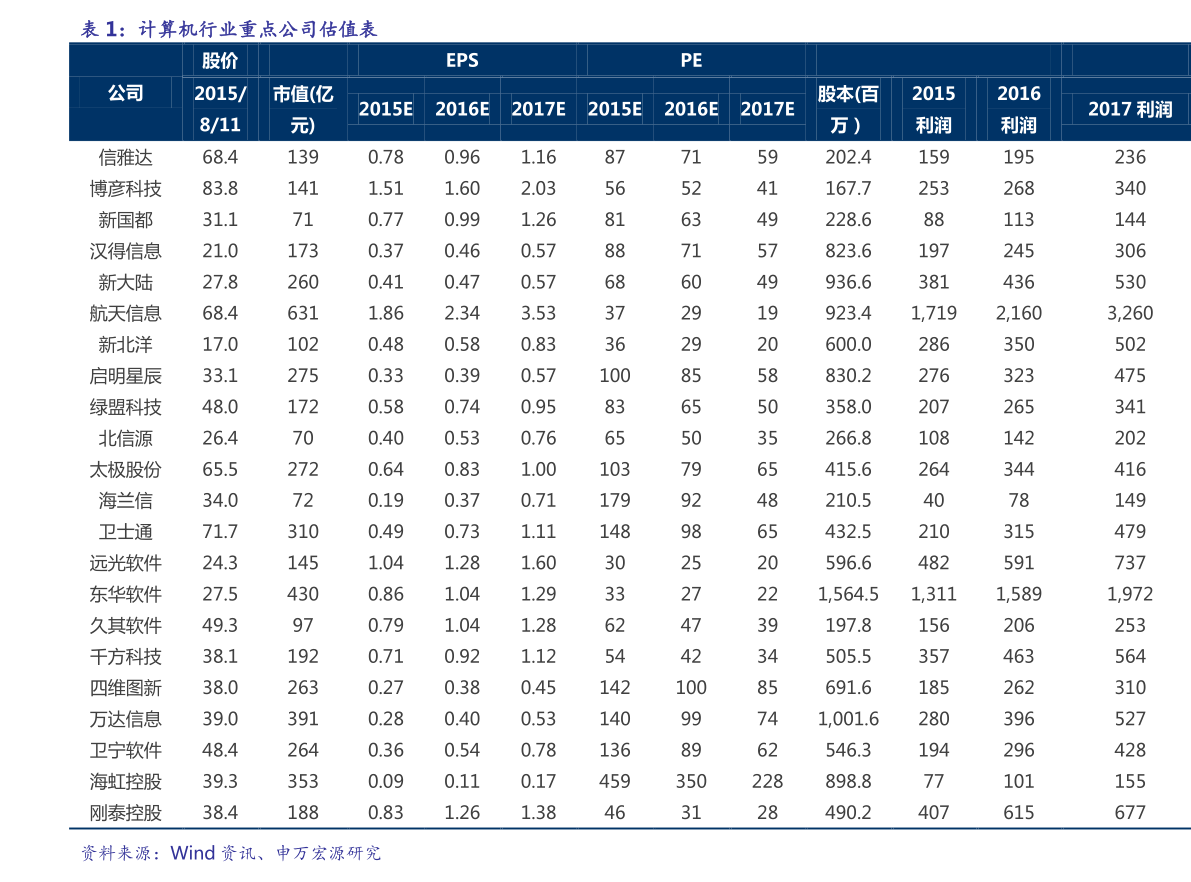Select company name 新国都

coord(125,220)
